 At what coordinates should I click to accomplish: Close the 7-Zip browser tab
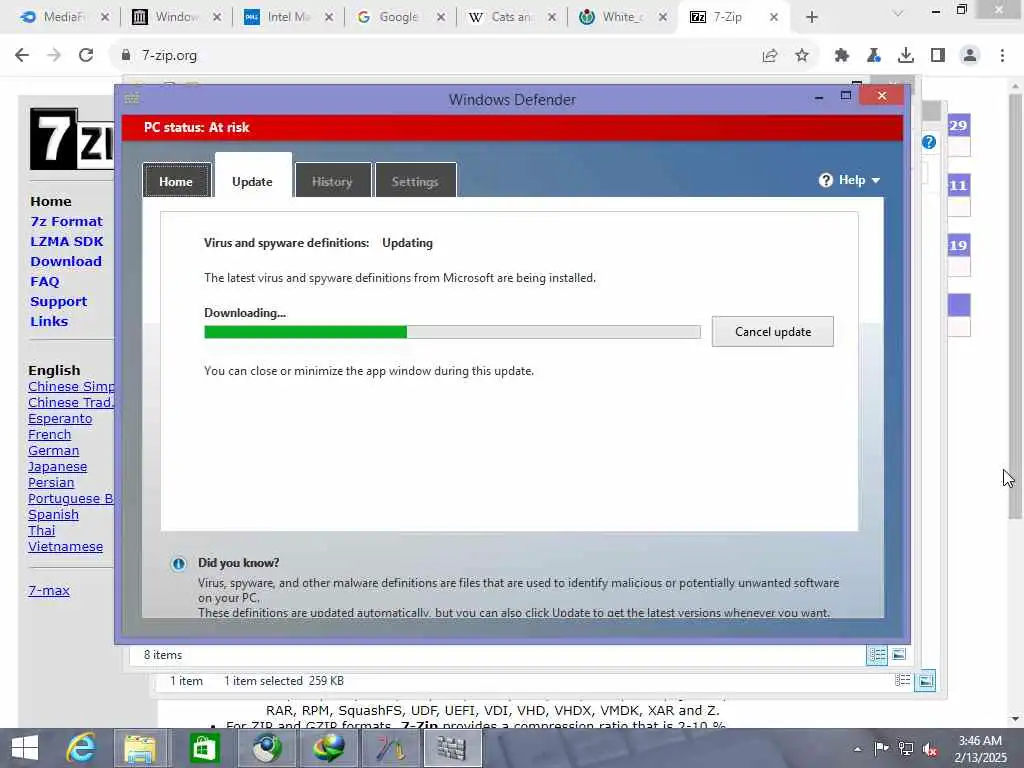click(774, 17)
